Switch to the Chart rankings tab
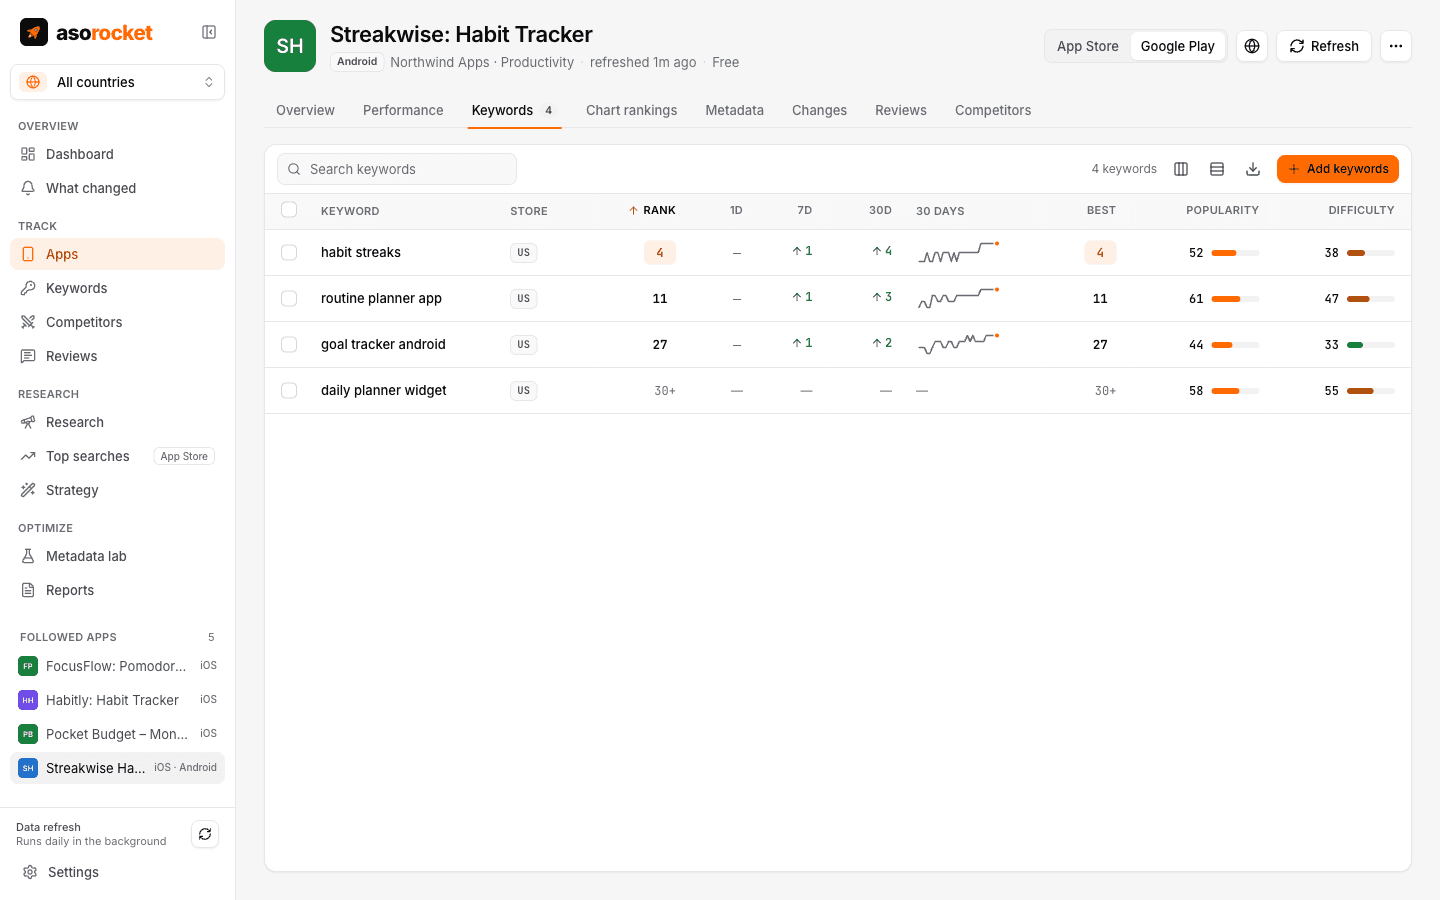 pyautogui.click(x=631, y=110)
